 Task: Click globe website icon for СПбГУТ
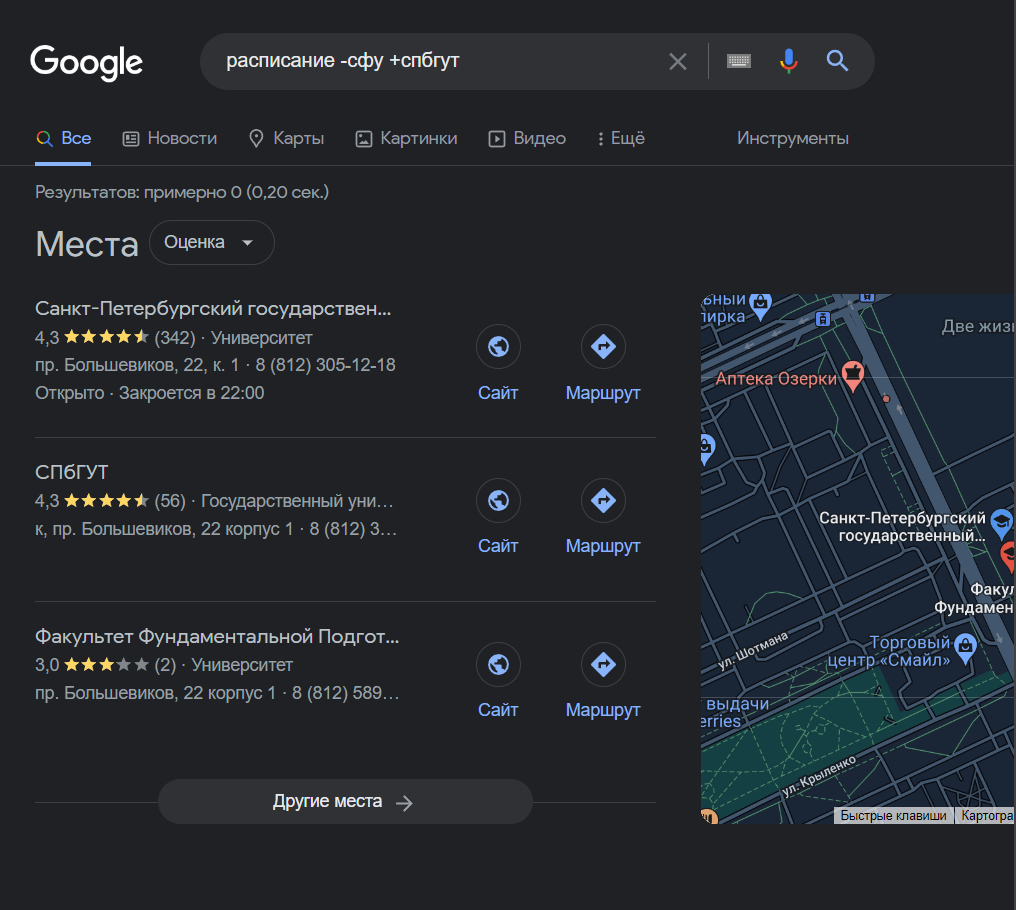coord(498,500)
